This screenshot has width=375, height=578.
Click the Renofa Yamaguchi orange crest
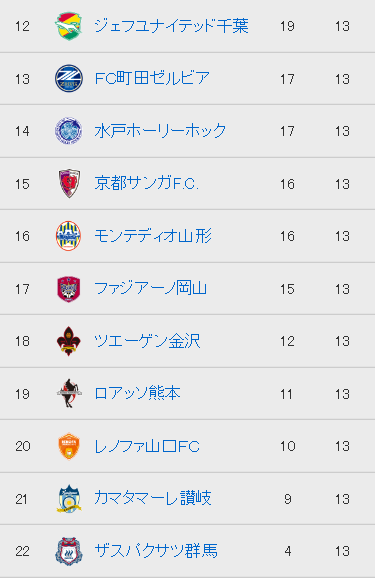69,446
